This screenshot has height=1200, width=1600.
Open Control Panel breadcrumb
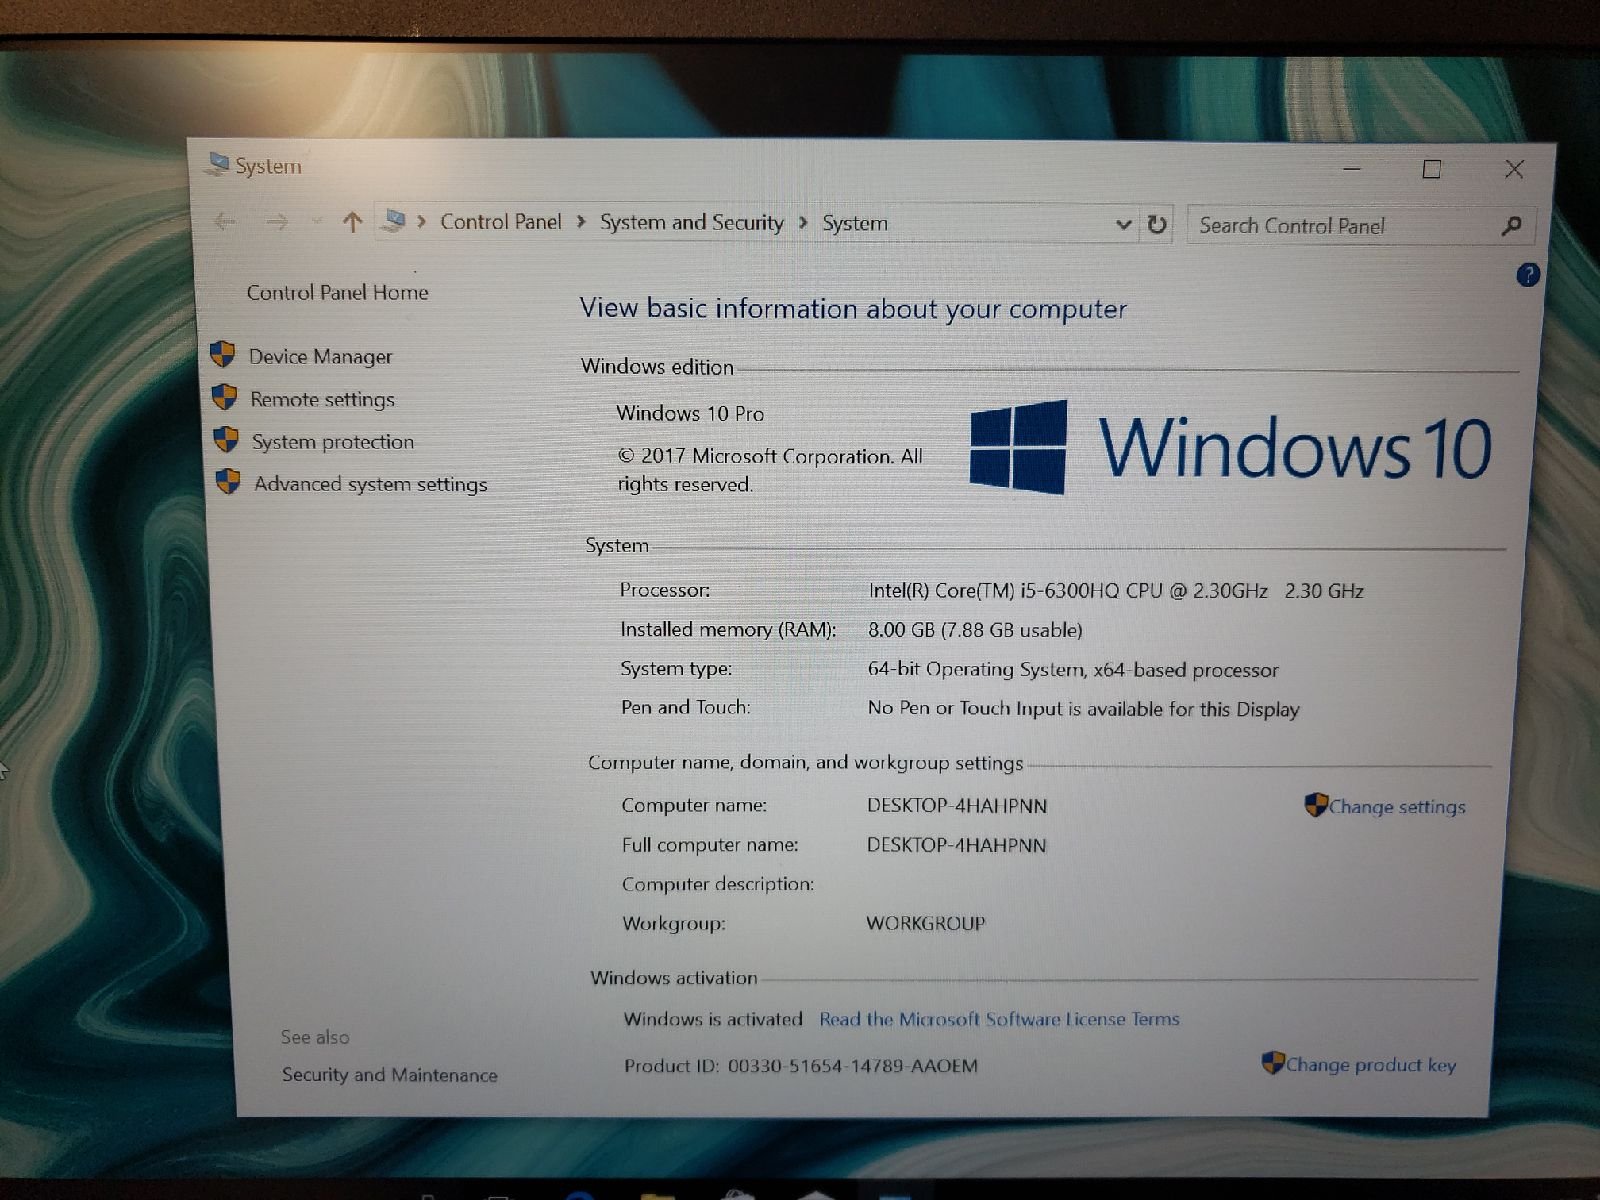[x=501, y=222]
